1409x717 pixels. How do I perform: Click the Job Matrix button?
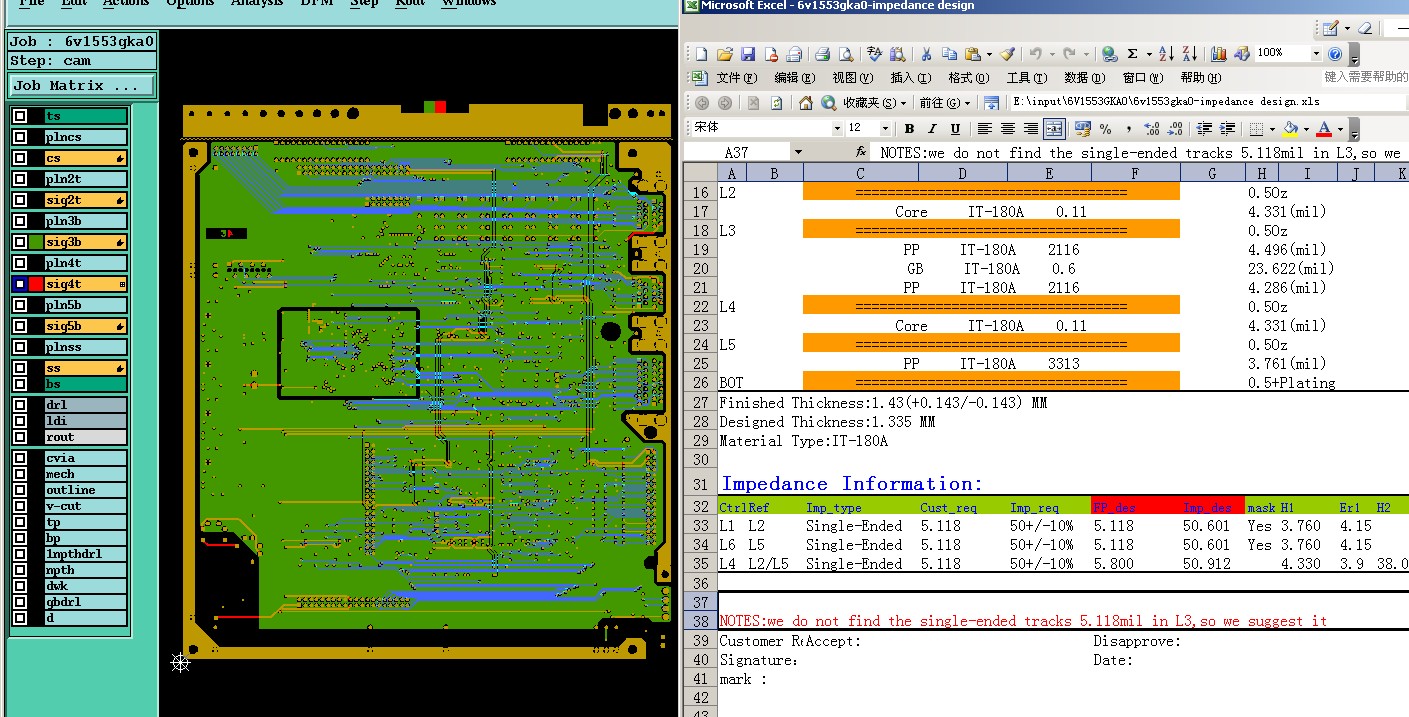[82, 86]
